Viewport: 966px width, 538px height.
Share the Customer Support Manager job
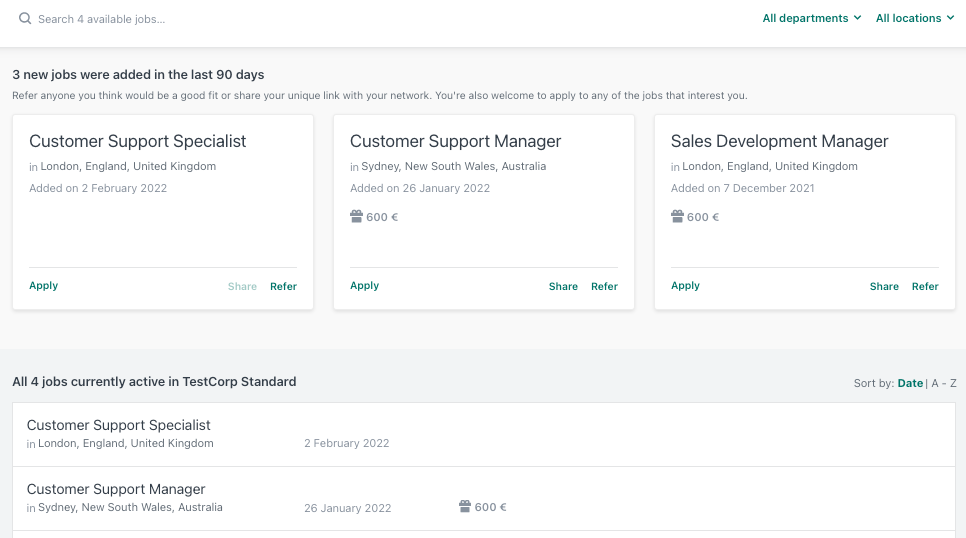(563, 286)
